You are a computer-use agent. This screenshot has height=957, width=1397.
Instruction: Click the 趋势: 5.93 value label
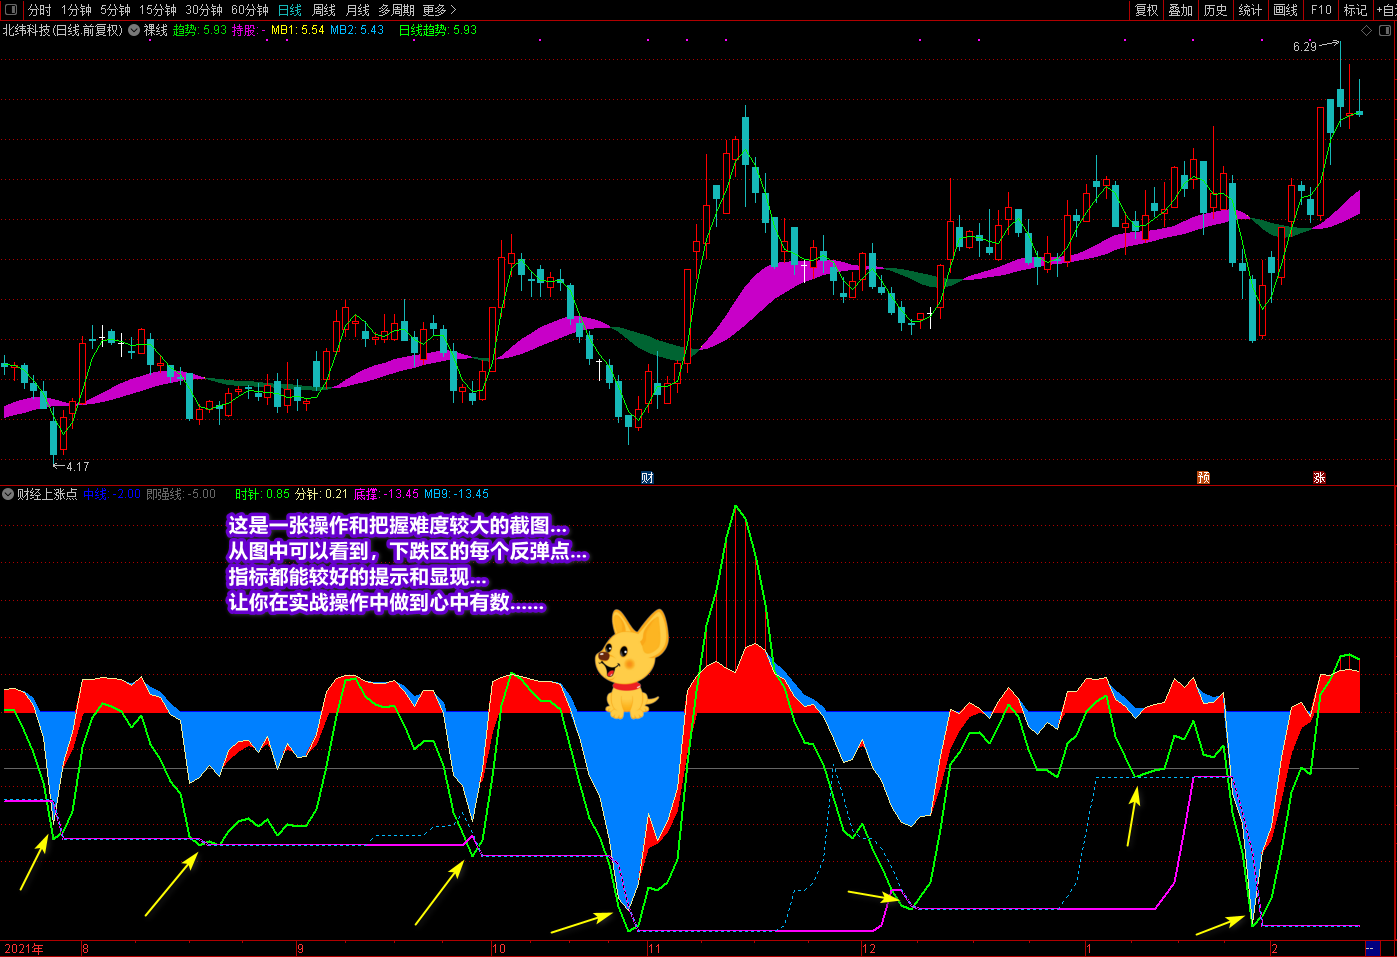(x=200, y=30)
